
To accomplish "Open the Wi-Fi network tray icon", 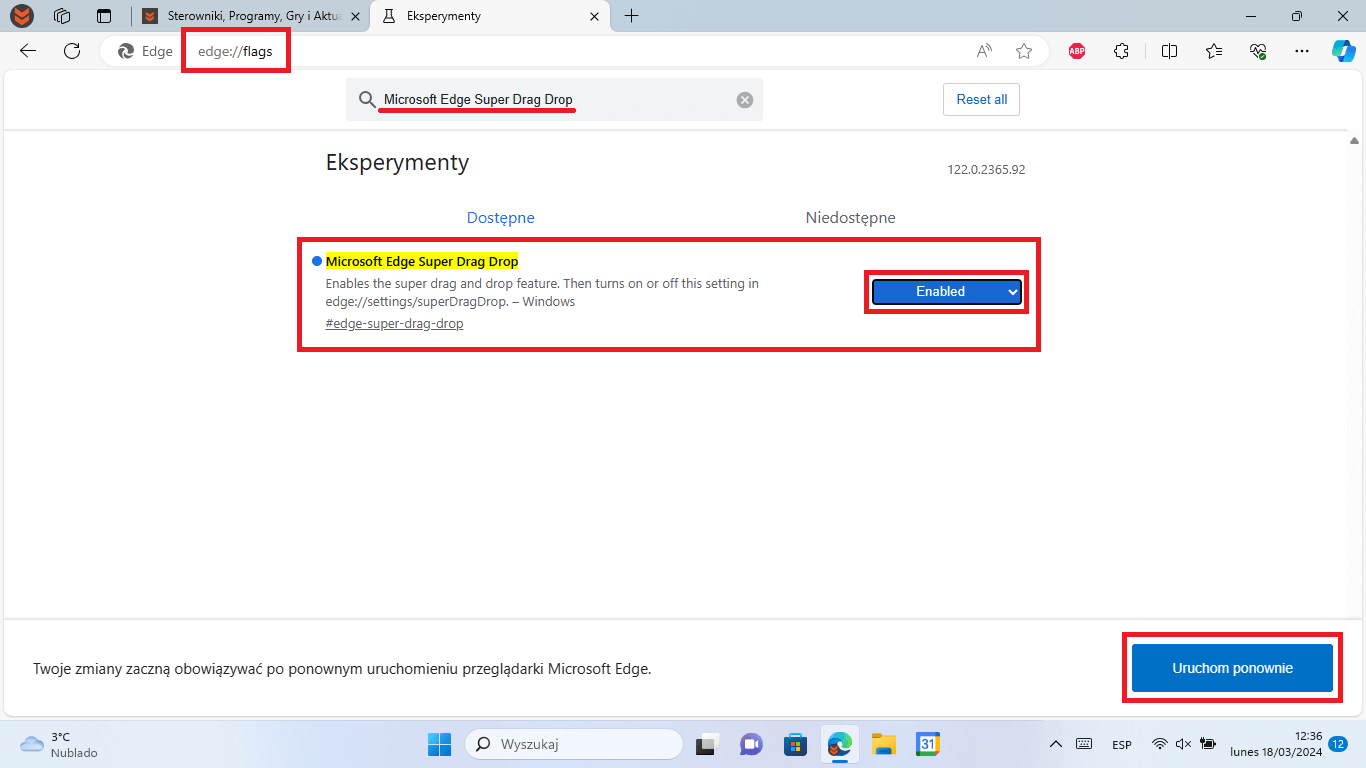I will (x=1160, y=744).
